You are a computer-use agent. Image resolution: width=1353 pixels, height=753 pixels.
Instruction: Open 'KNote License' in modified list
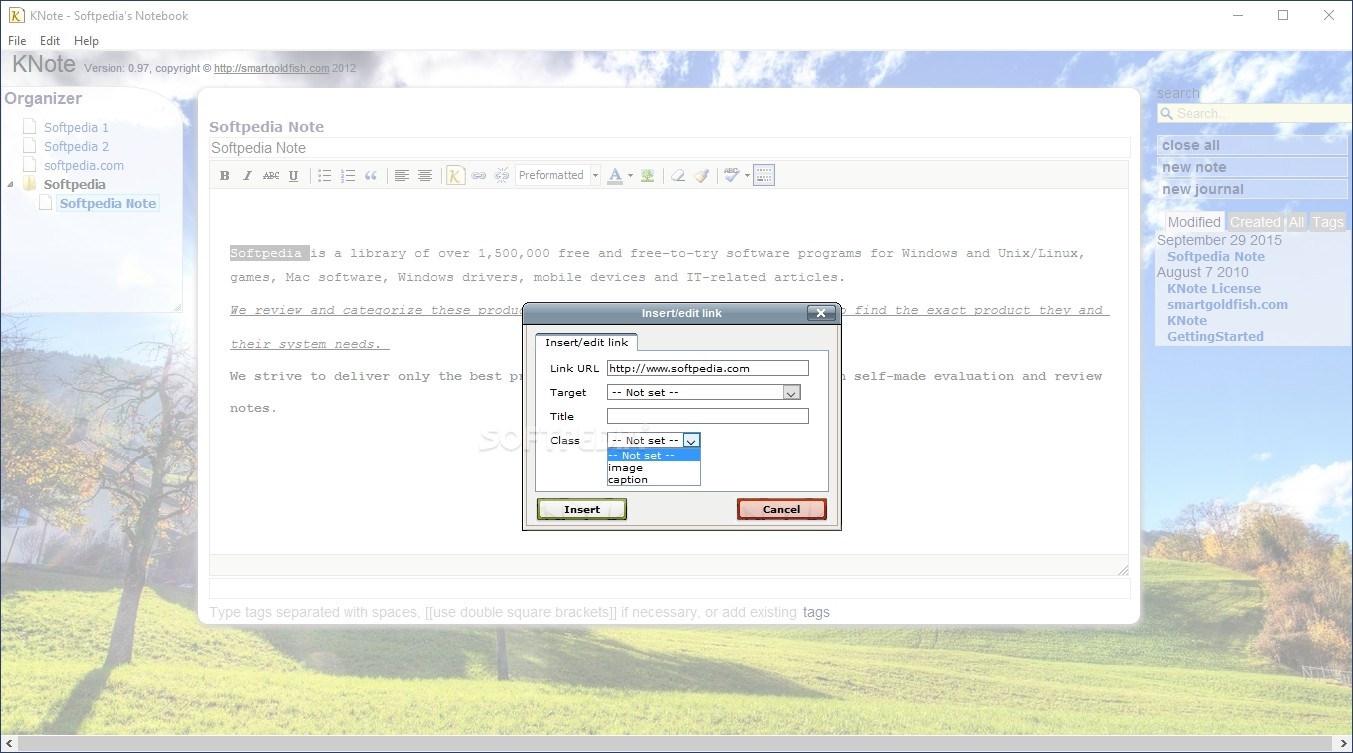click(1214, 288)
